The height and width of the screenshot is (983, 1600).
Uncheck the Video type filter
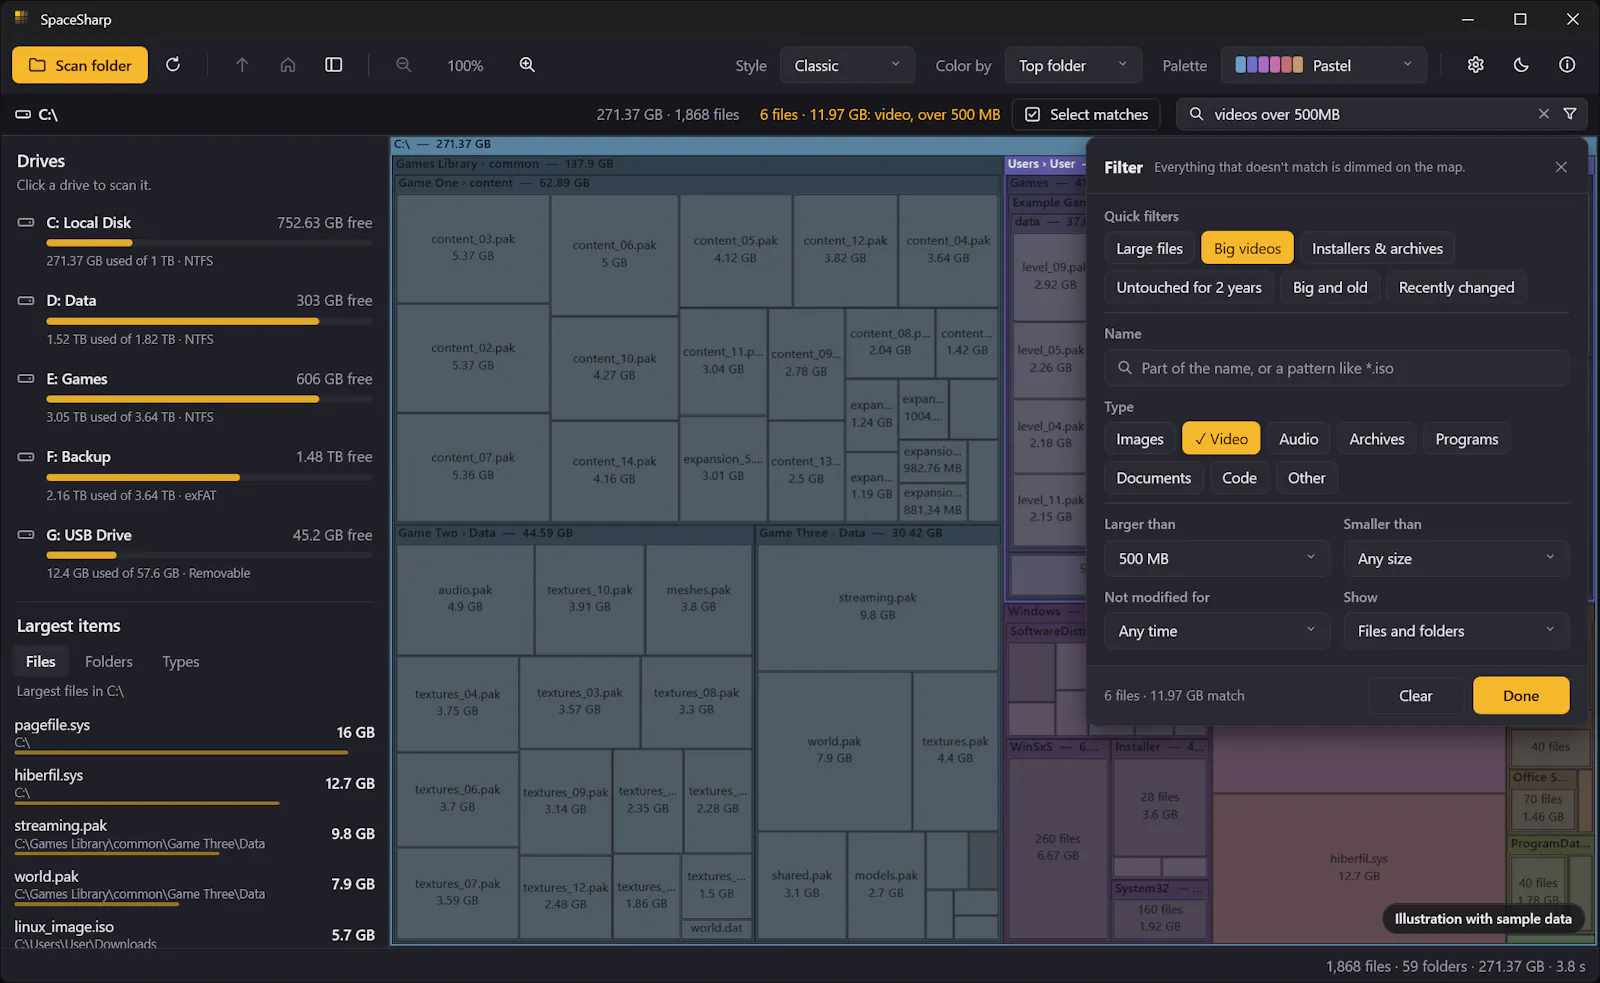(x=1221, y=439)
